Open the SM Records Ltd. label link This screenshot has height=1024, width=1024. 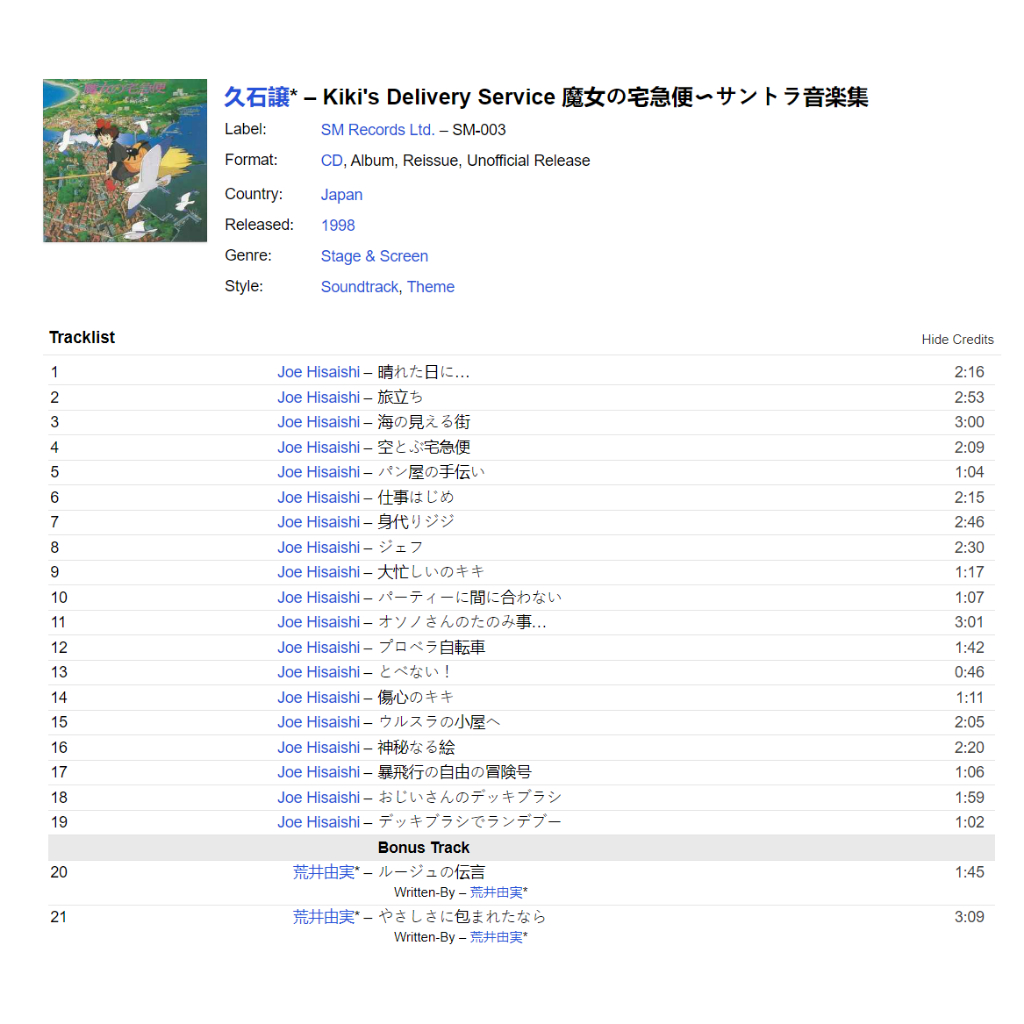[x=377, y=130]
